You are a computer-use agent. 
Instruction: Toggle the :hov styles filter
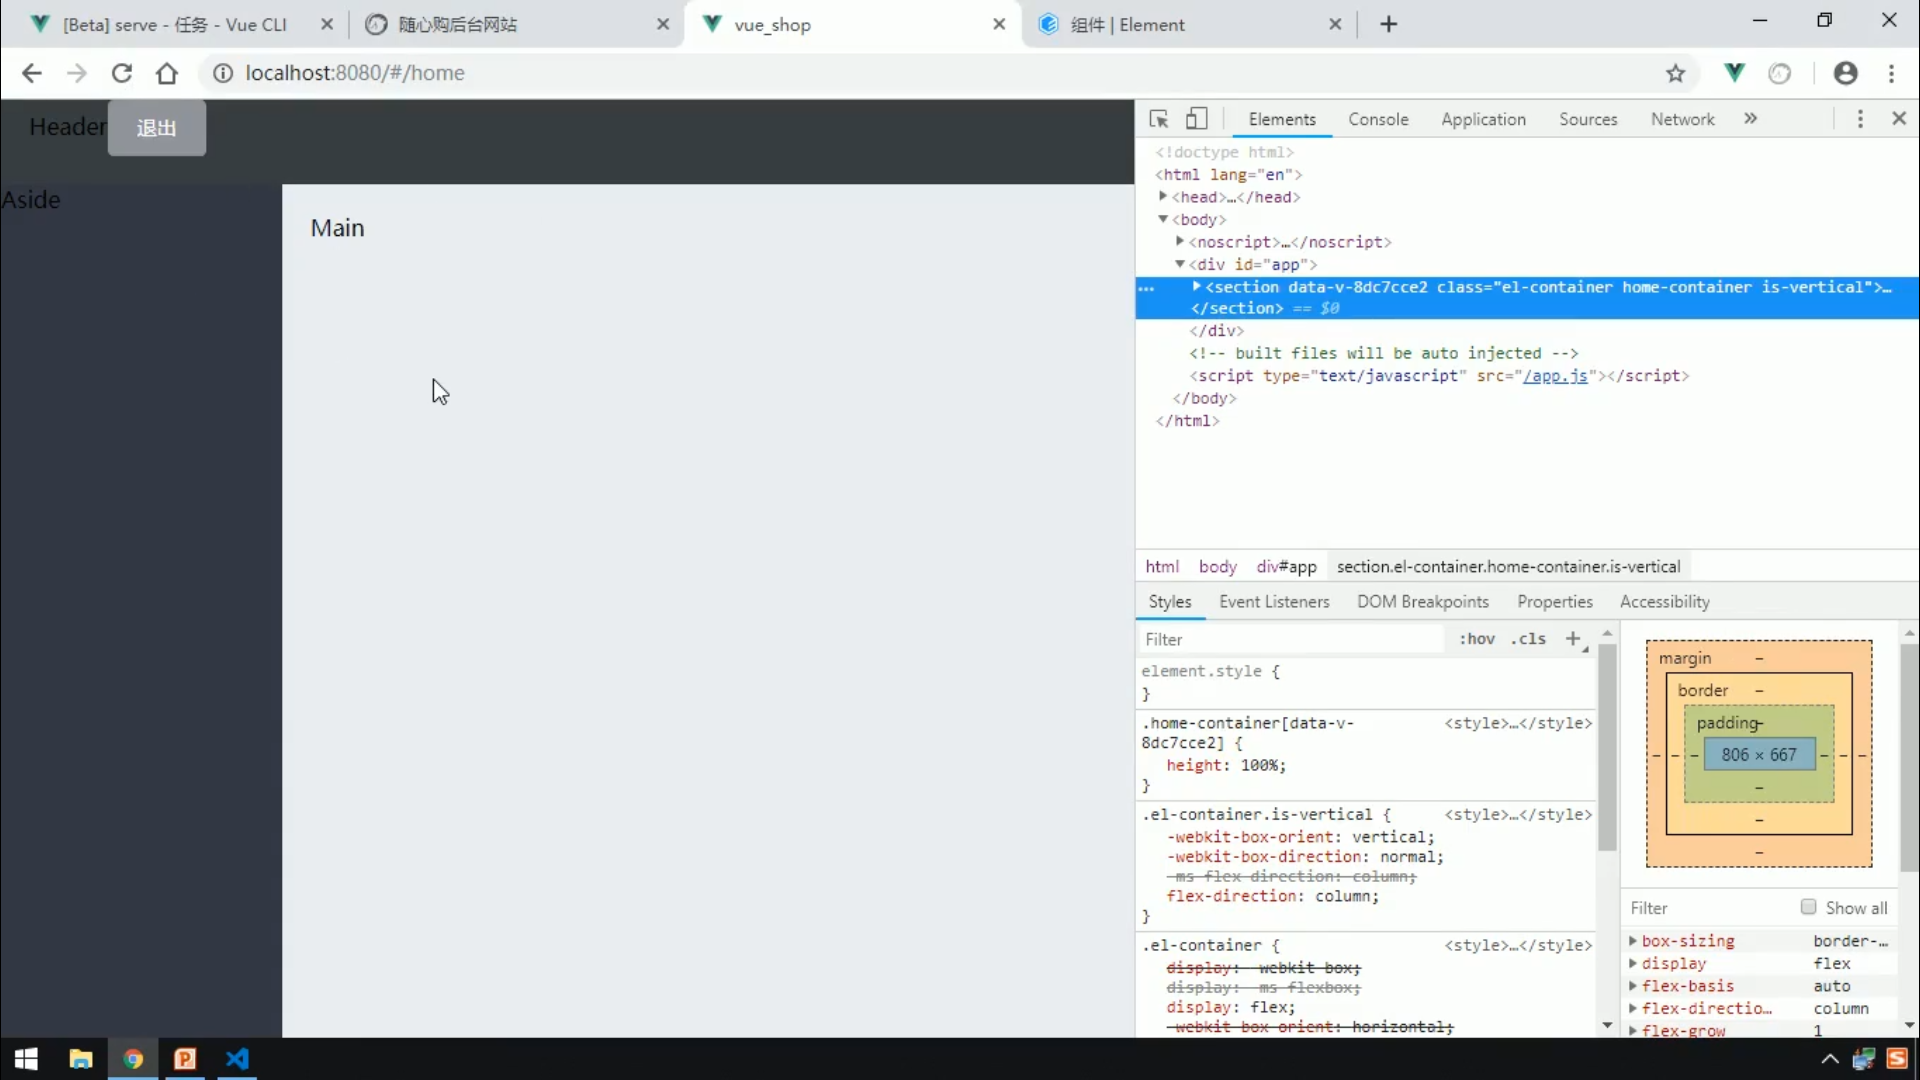click(x=1476, y=638)
